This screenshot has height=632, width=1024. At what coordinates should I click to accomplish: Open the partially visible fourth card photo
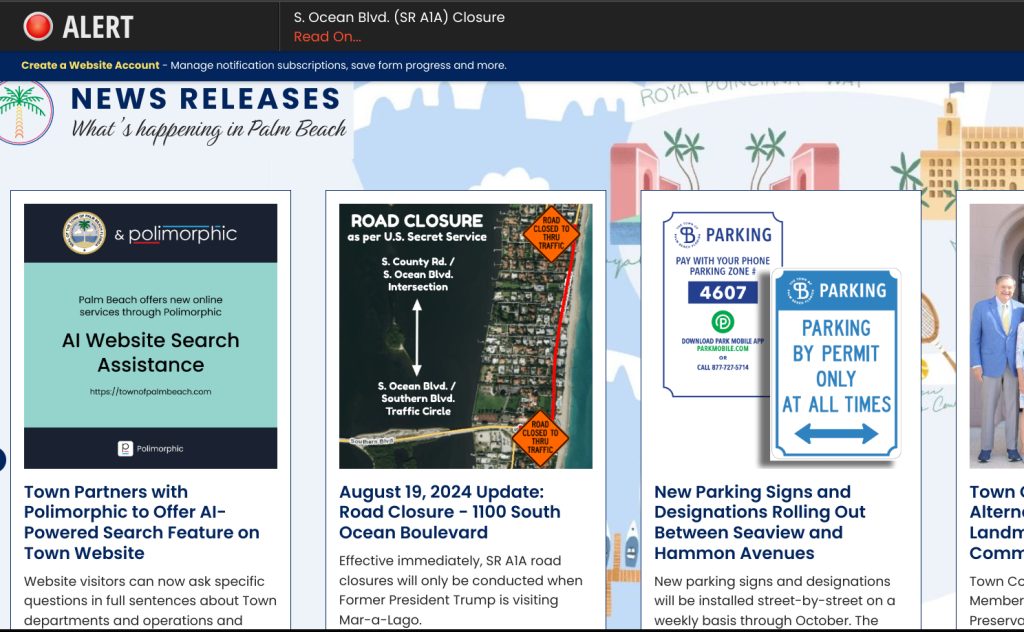coord(997,336)
